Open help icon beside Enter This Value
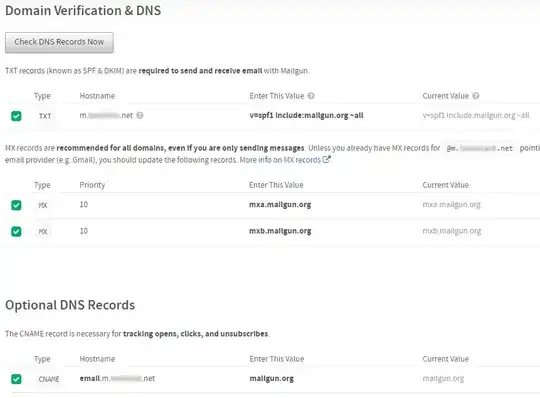The image size is (540, 398). 311,96
